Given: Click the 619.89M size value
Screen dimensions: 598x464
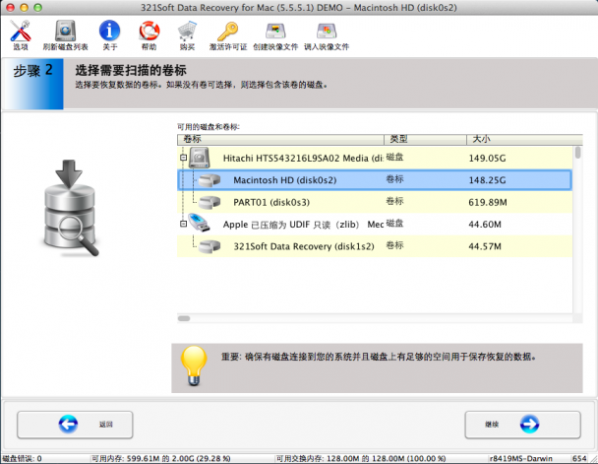Looking at the screenshot, I should click(488, 202).
